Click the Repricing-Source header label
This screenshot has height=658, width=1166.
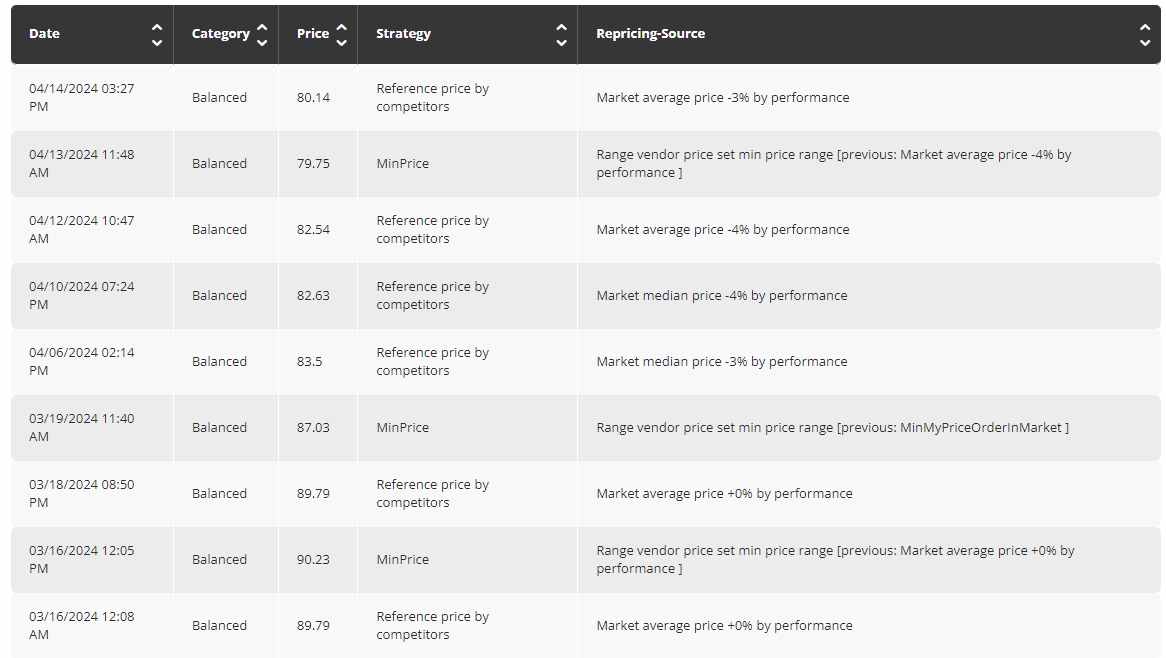pos(650,34)
